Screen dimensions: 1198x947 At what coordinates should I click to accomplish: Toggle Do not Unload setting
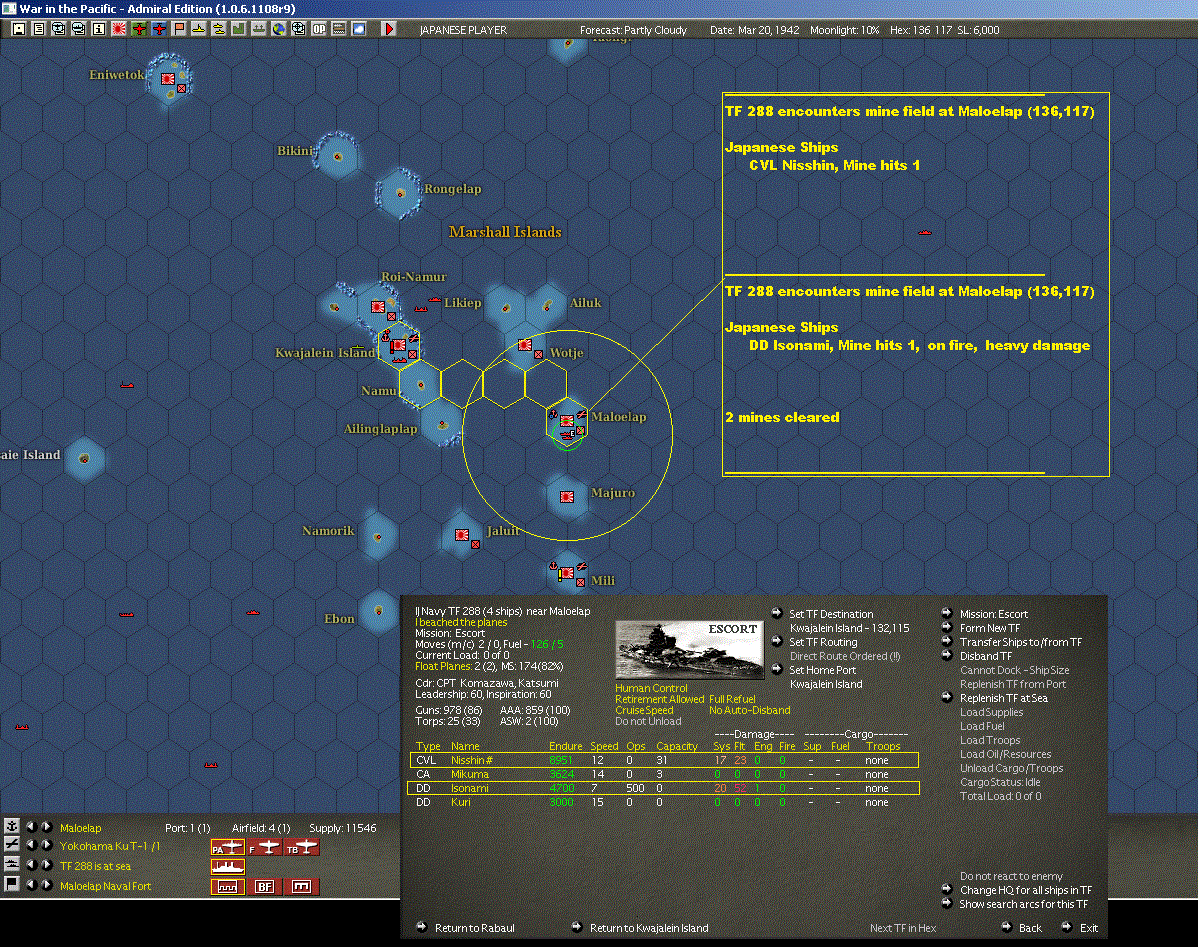pyautogui.click(x=648, y=721)
